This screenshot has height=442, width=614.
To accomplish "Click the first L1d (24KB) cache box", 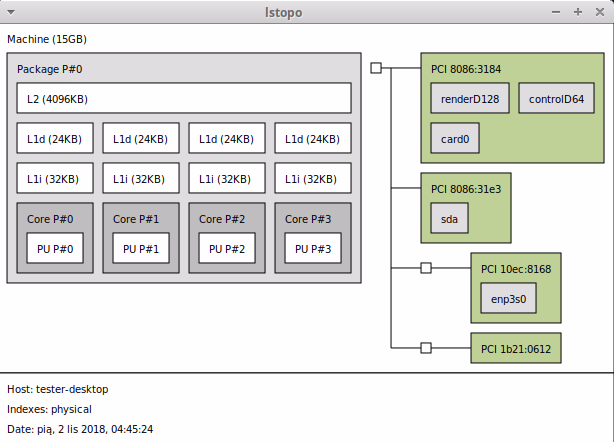I will [x=54, y=138].
